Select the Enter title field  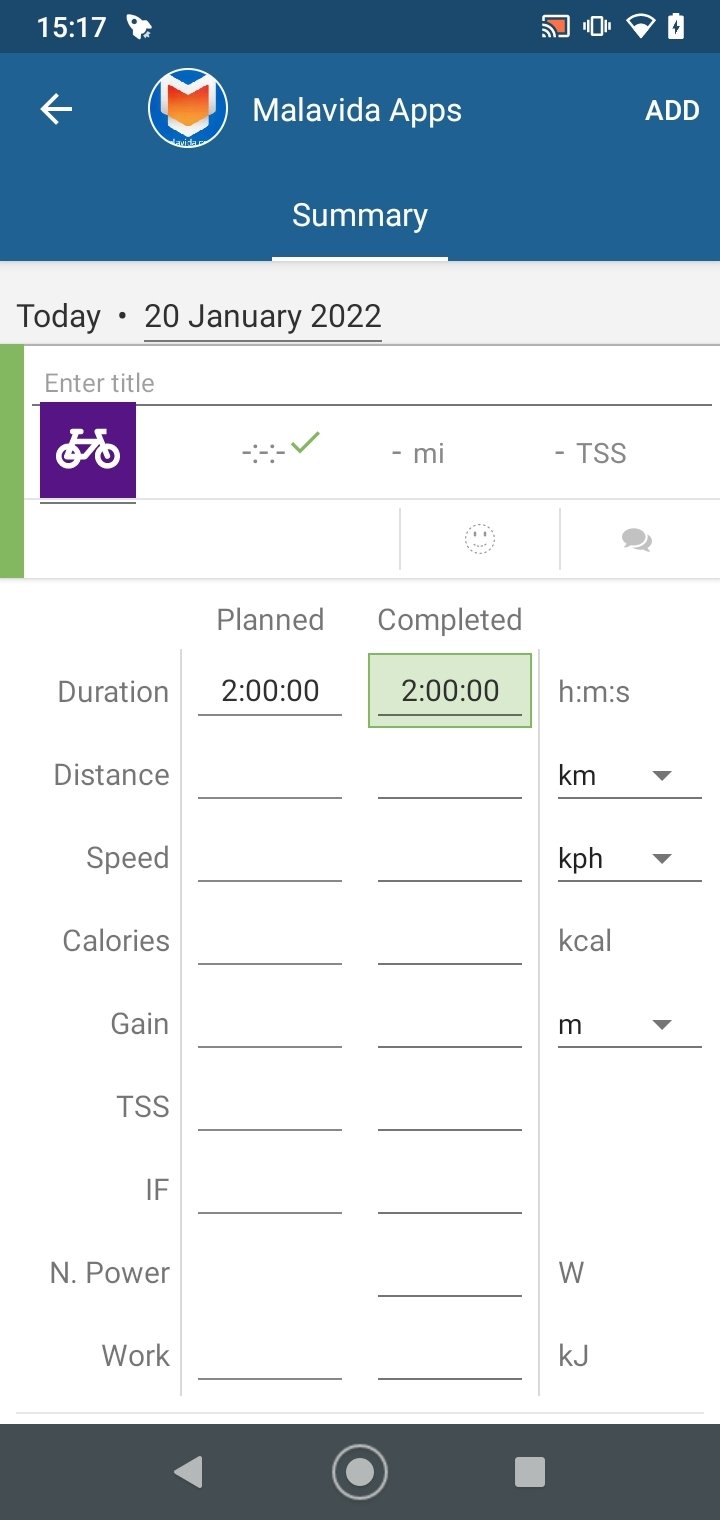pyautogui.click(x=372, y=383)
